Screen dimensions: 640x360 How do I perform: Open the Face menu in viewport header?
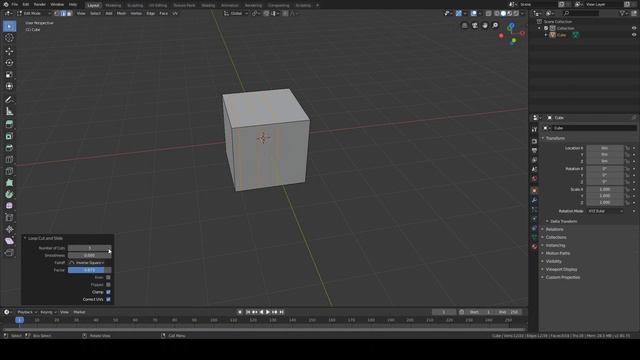click(x=163, y=13)
